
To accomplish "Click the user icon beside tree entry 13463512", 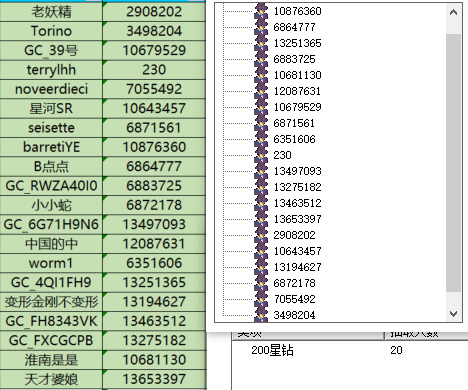I will coord(261,203).
